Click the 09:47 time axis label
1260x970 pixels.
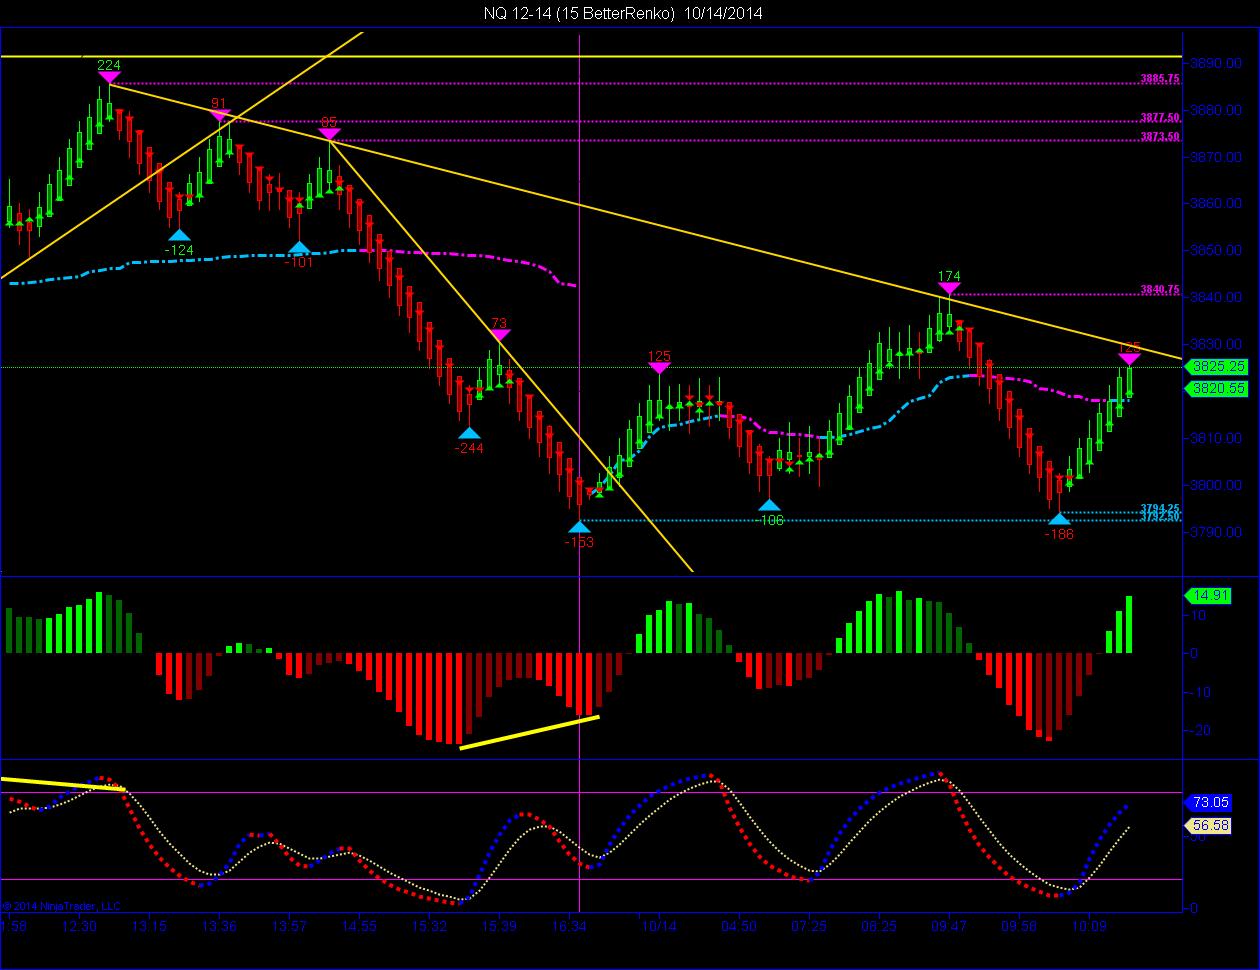coord(949,927)
